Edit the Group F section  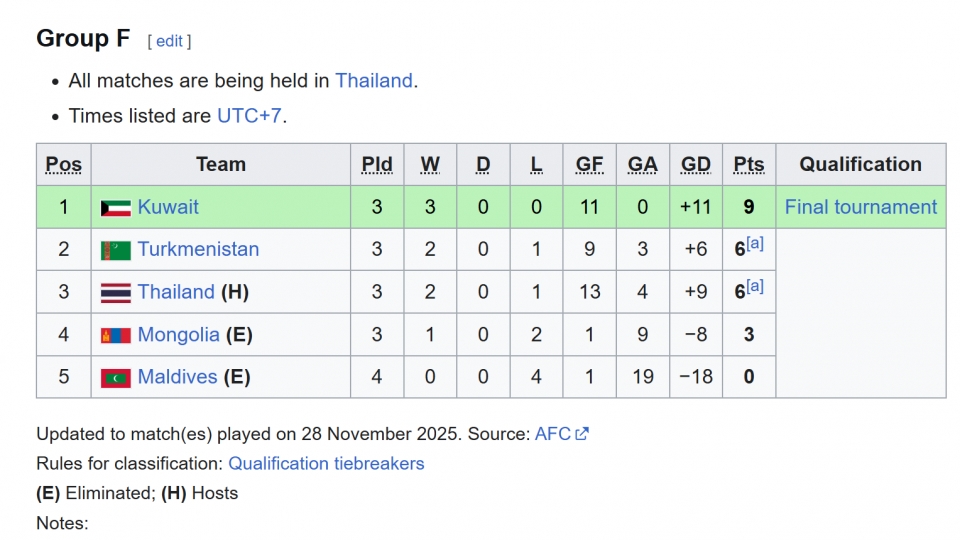[169, 41]
